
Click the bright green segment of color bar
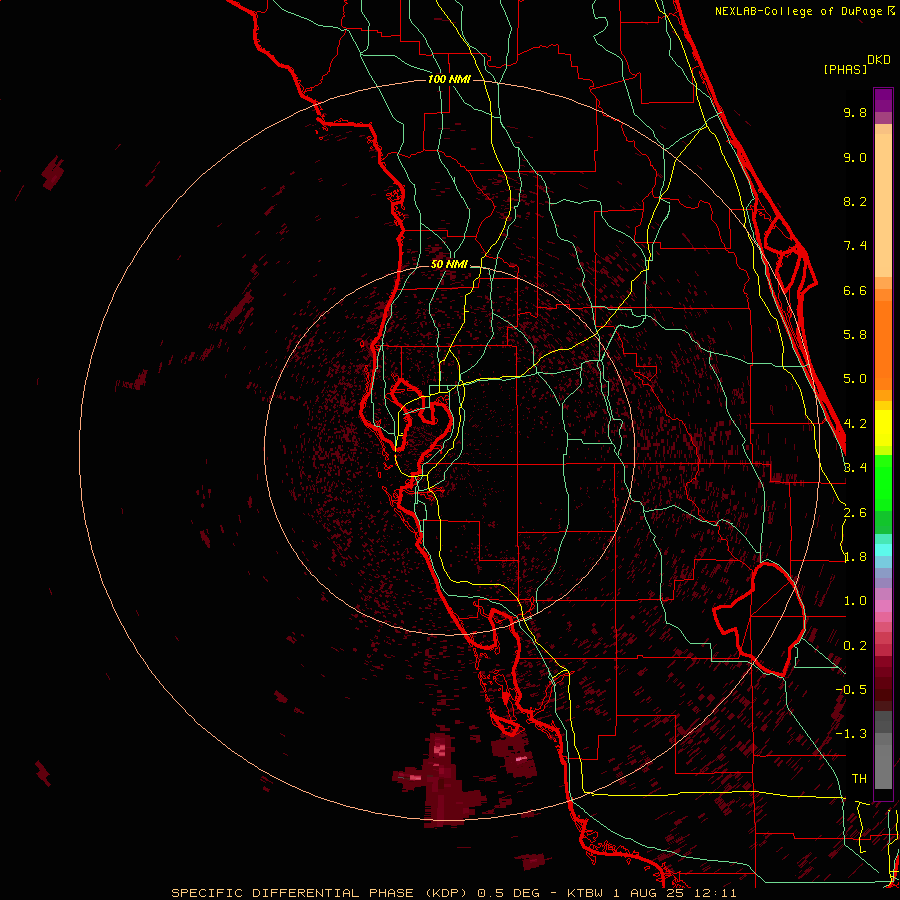(883, 482)
